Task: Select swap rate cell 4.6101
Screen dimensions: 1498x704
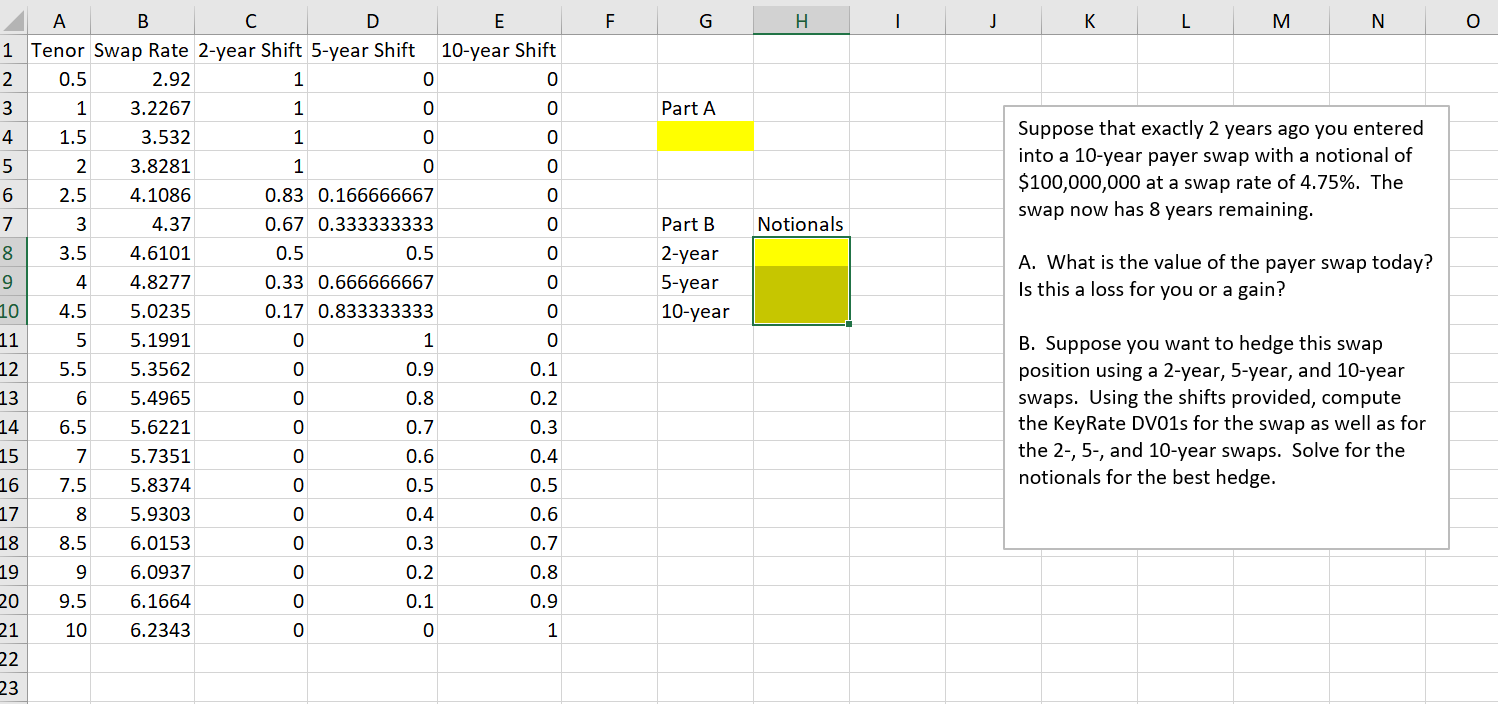Action: pyautogui.click(x=143, y=253)
